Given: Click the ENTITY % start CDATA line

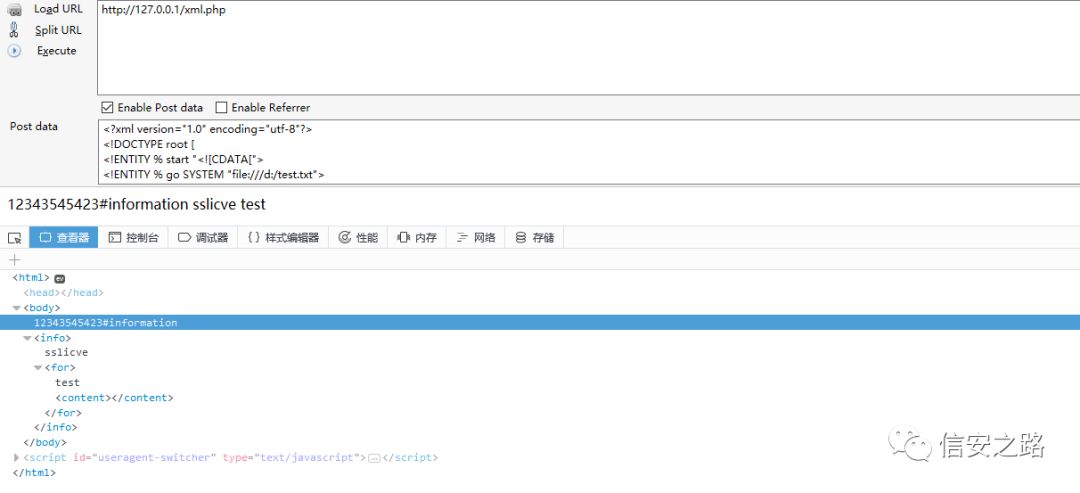Looking at the screenshot, I should 183,159.
